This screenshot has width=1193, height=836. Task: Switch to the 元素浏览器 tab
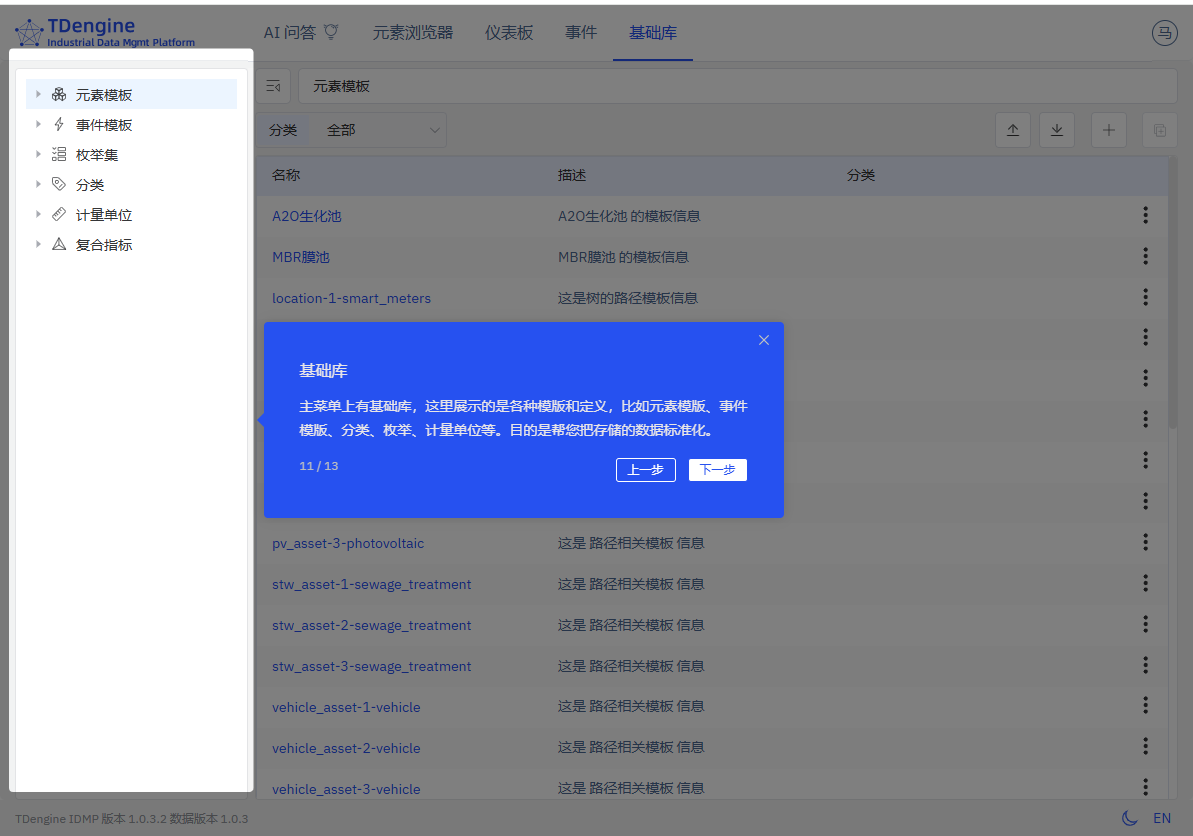412,33
